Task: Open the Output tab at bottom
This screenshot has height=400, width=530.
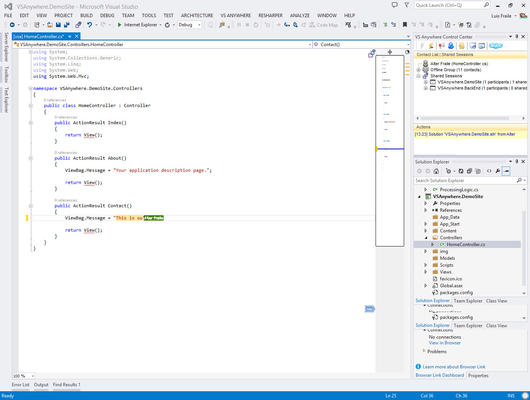Action: point(41,385)
